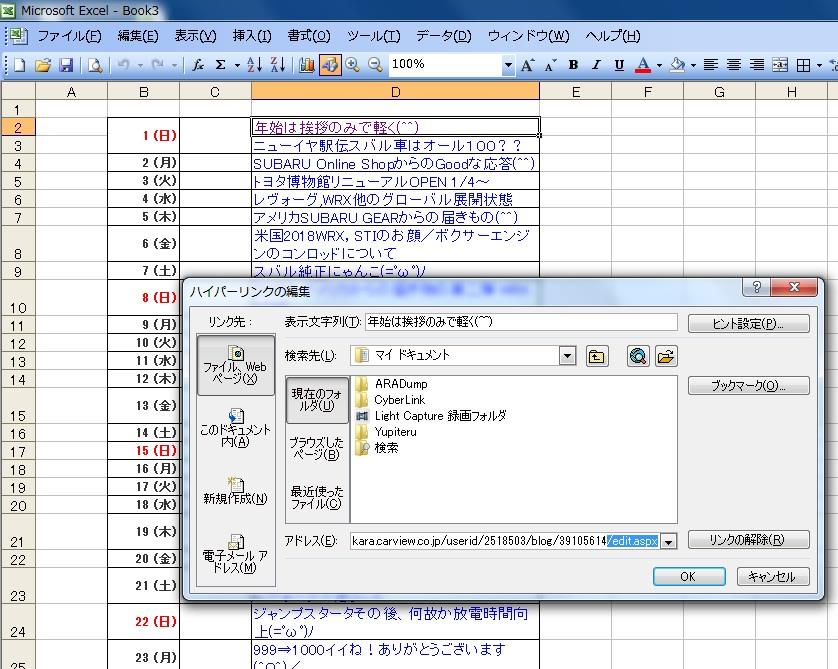Select 電子メールアドレス link target option
This screenshot has width=838, height=669.
tap(236, 554)
